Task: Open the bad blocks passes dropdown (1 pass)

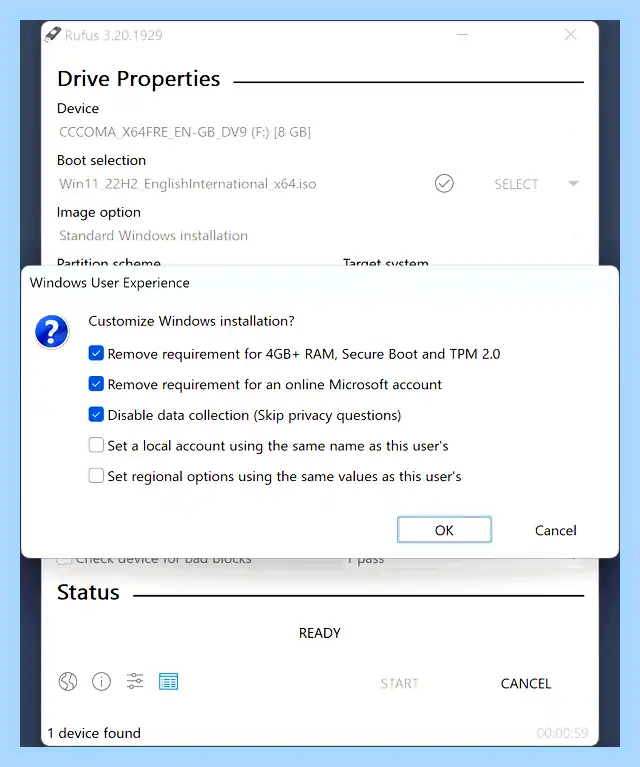Action: [463, 560]
